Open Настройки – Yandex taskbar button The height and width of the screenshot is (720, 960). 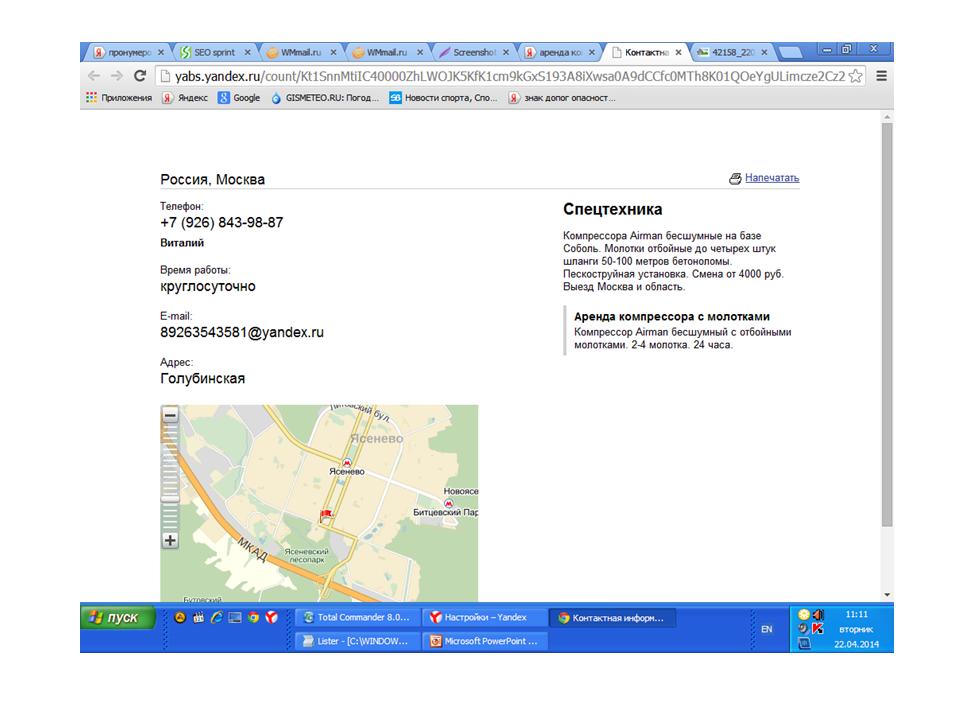point(485,617)
